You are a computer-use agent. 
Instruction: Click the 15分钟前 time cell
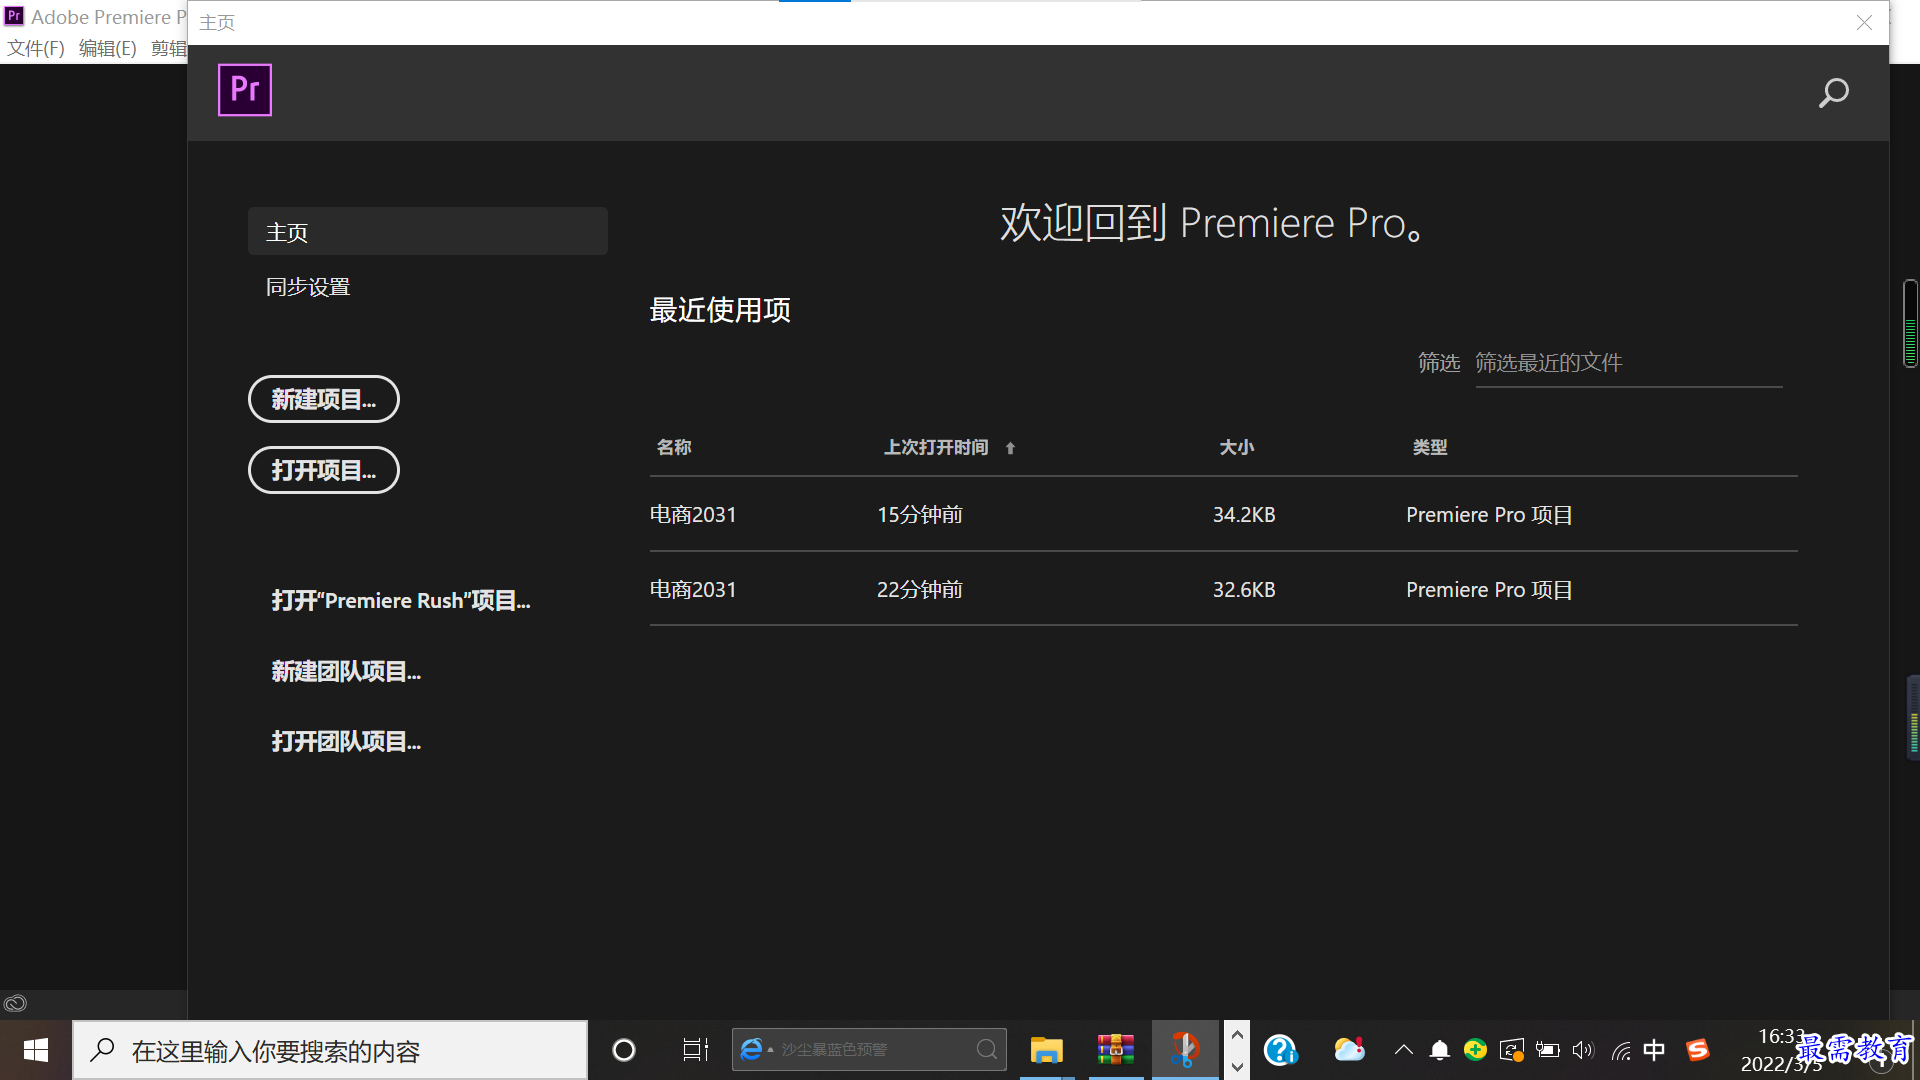[x=920, y=514]
